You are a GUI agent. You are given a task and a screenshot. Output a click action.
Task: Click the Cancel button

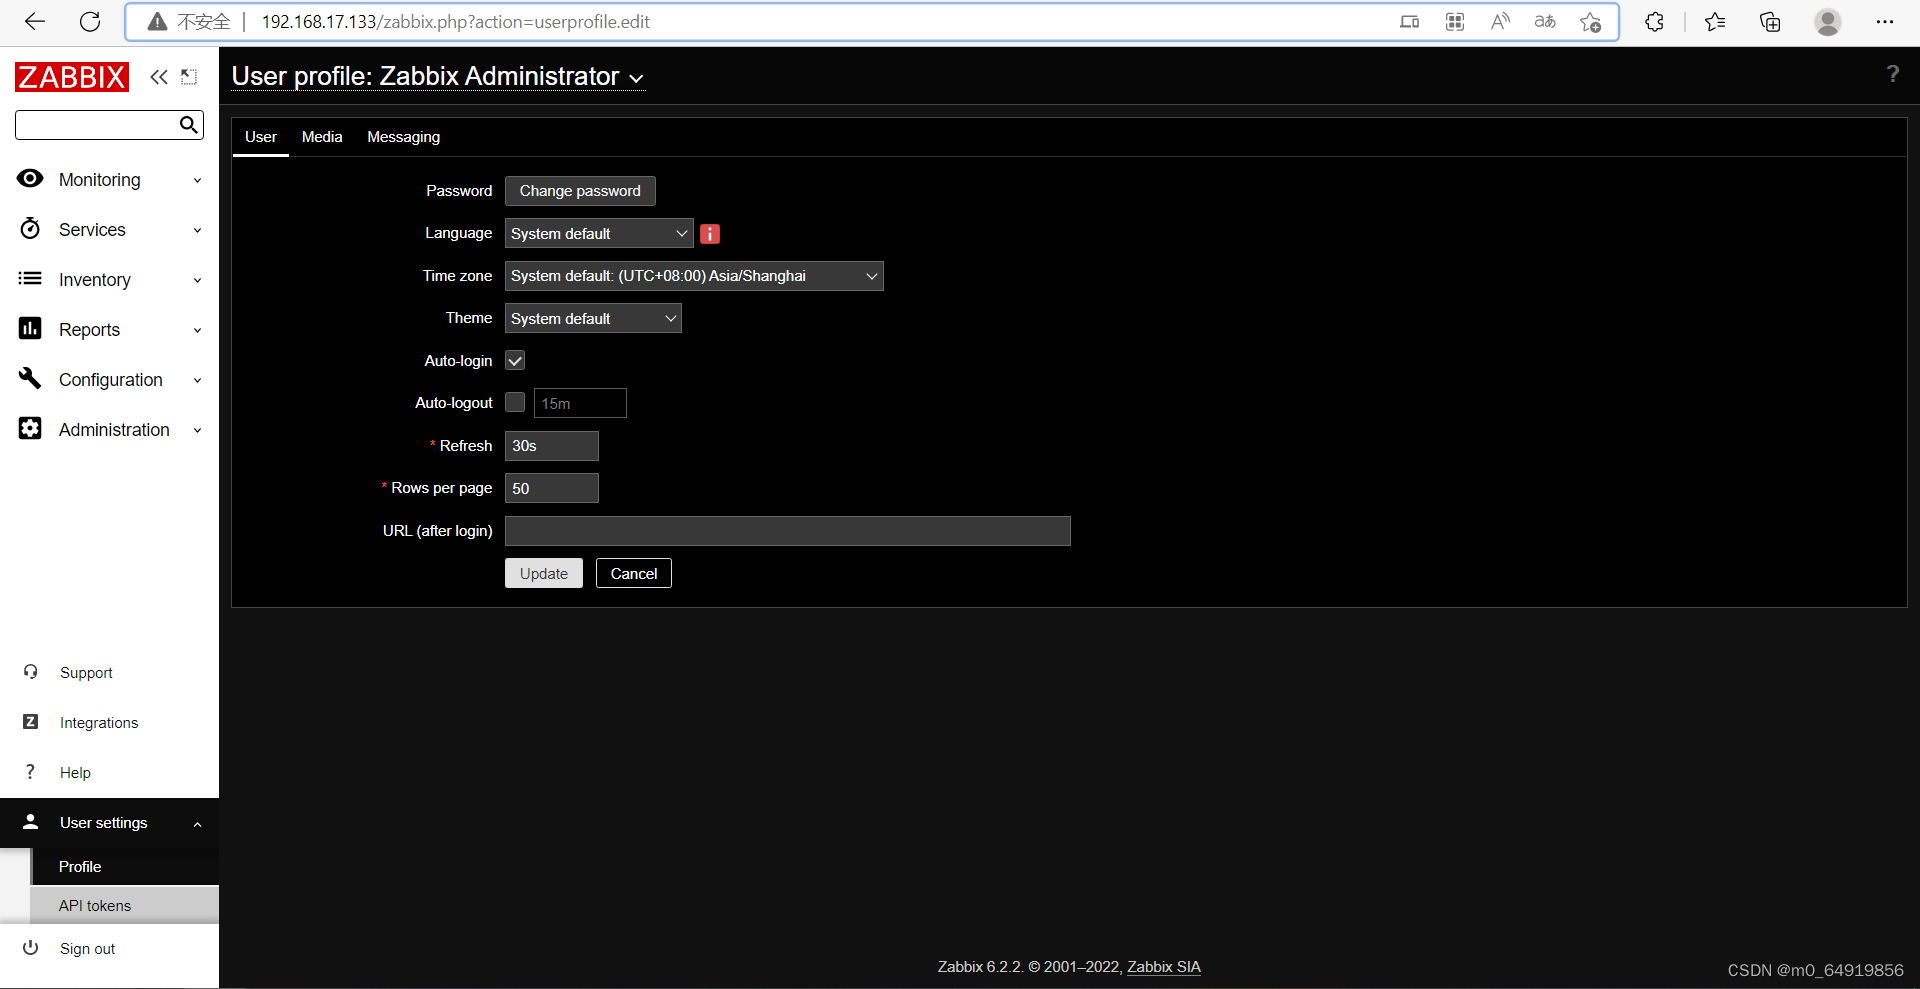click(x=634, y=573)
